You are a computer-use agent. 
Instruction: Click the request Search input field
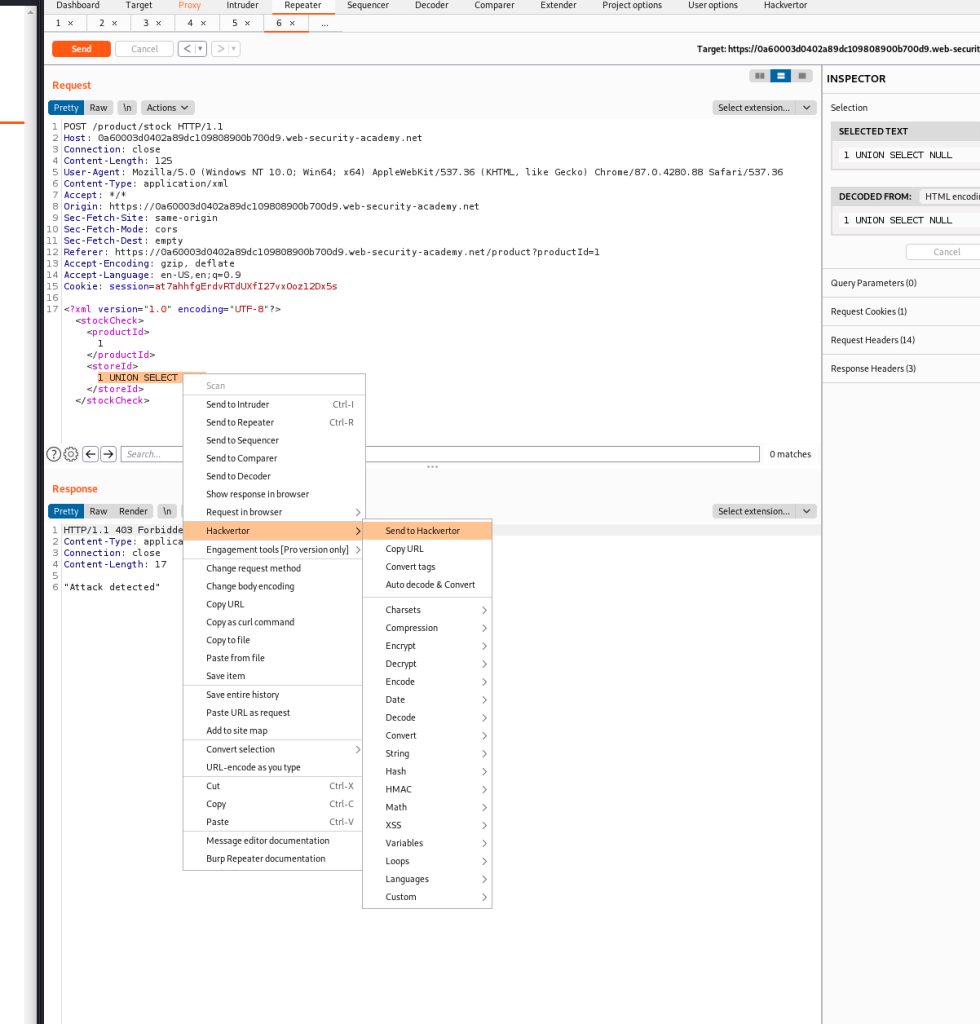coord(440,454)
